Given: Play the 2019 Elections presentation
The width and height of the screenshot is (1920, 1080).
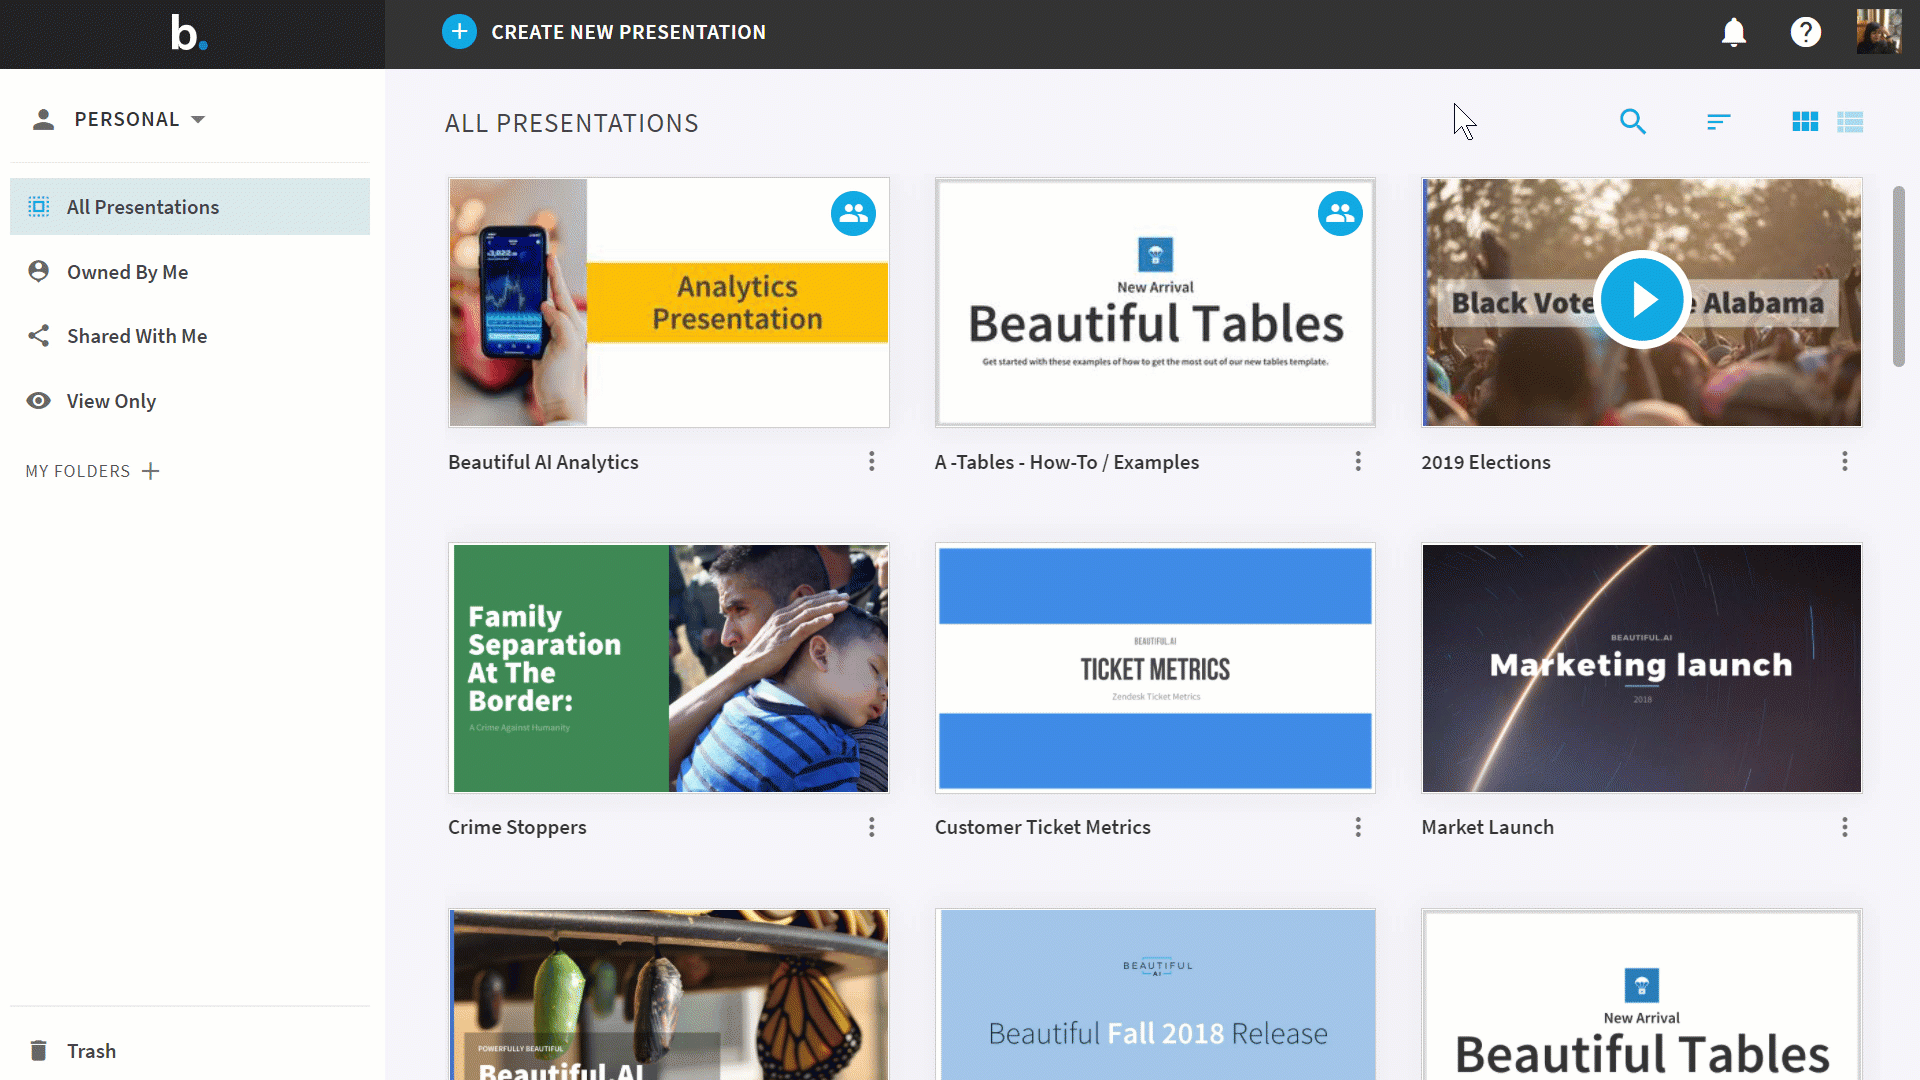Looking at the screenshot, I should tap(1642, 299).
